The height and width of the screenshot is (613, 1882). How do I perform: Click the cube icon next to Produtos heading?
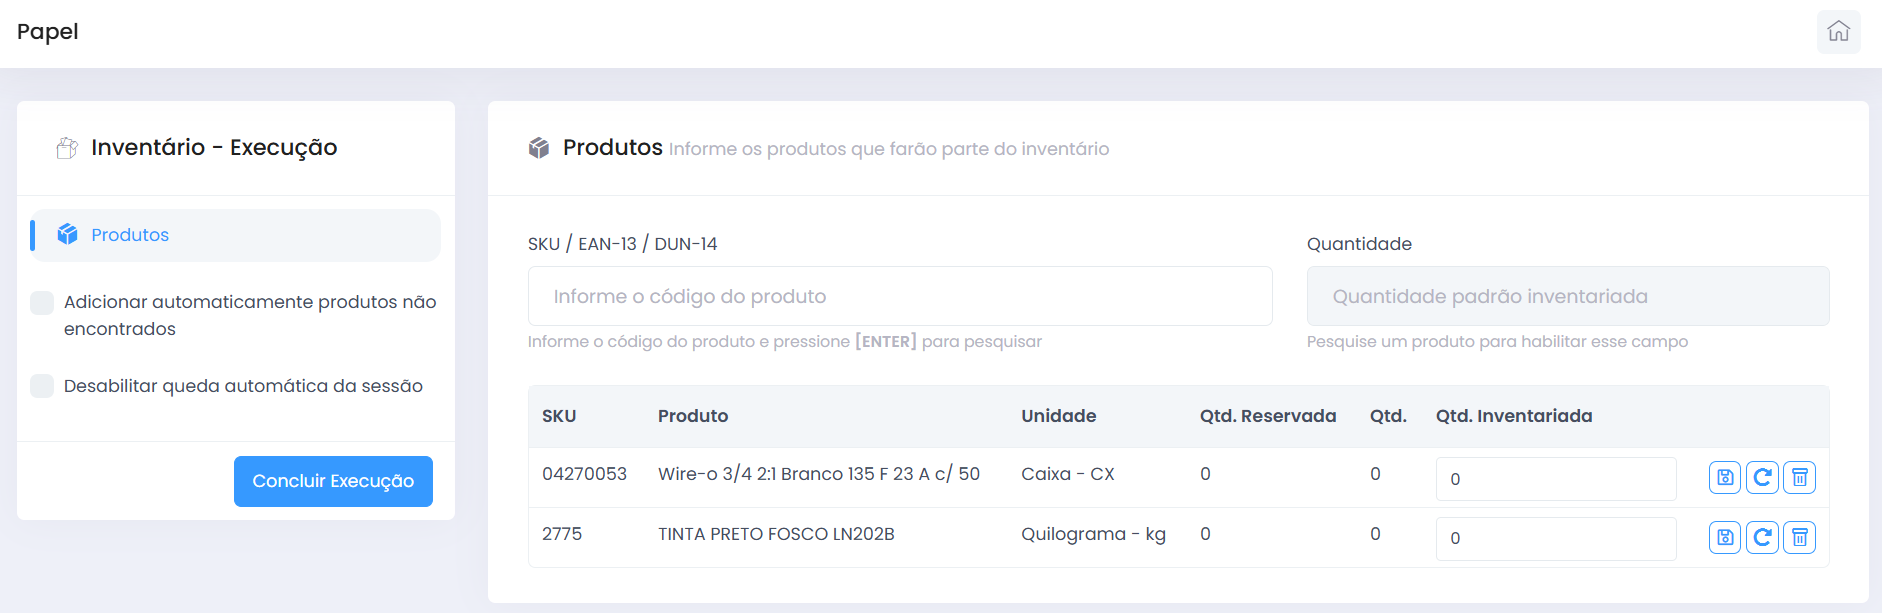[x=539, y=147]
